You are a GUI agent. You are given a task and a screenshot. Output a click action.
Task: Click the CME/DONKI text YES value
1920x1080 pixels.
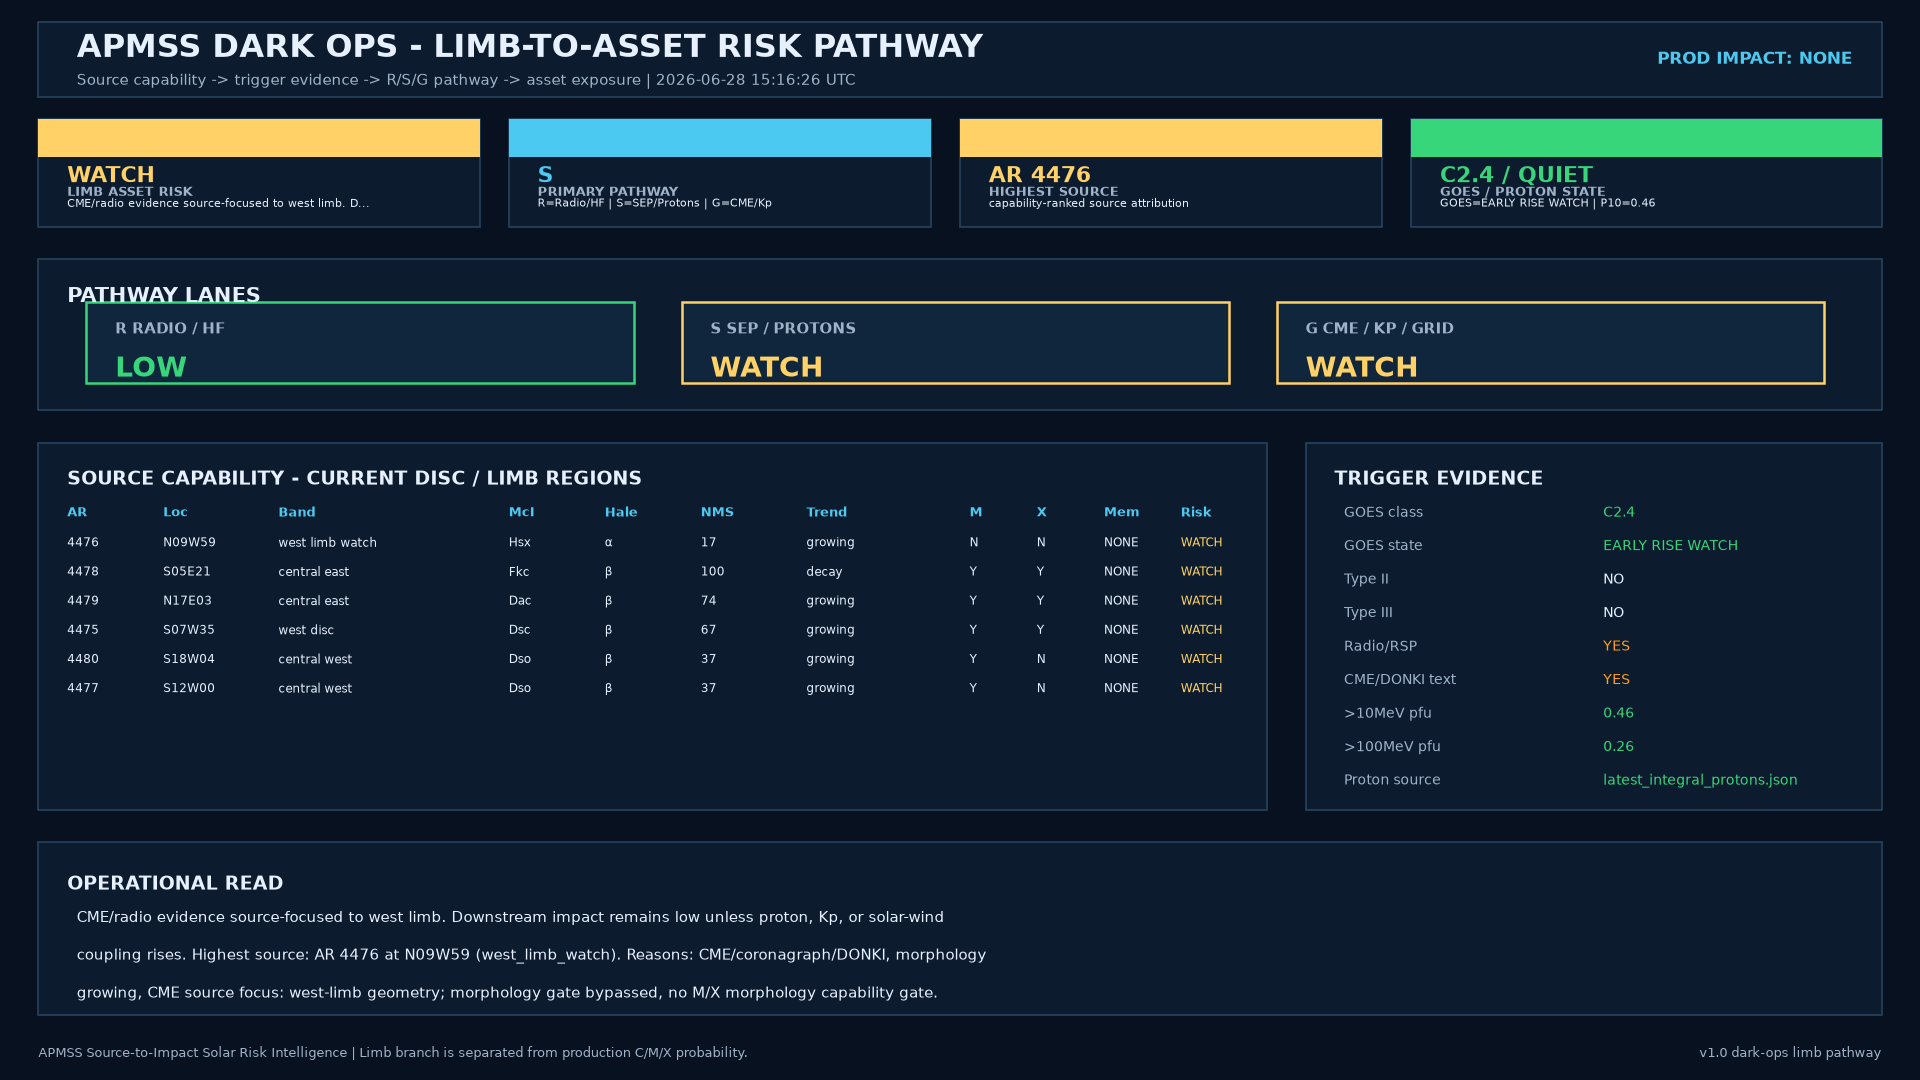[1616, 679]
